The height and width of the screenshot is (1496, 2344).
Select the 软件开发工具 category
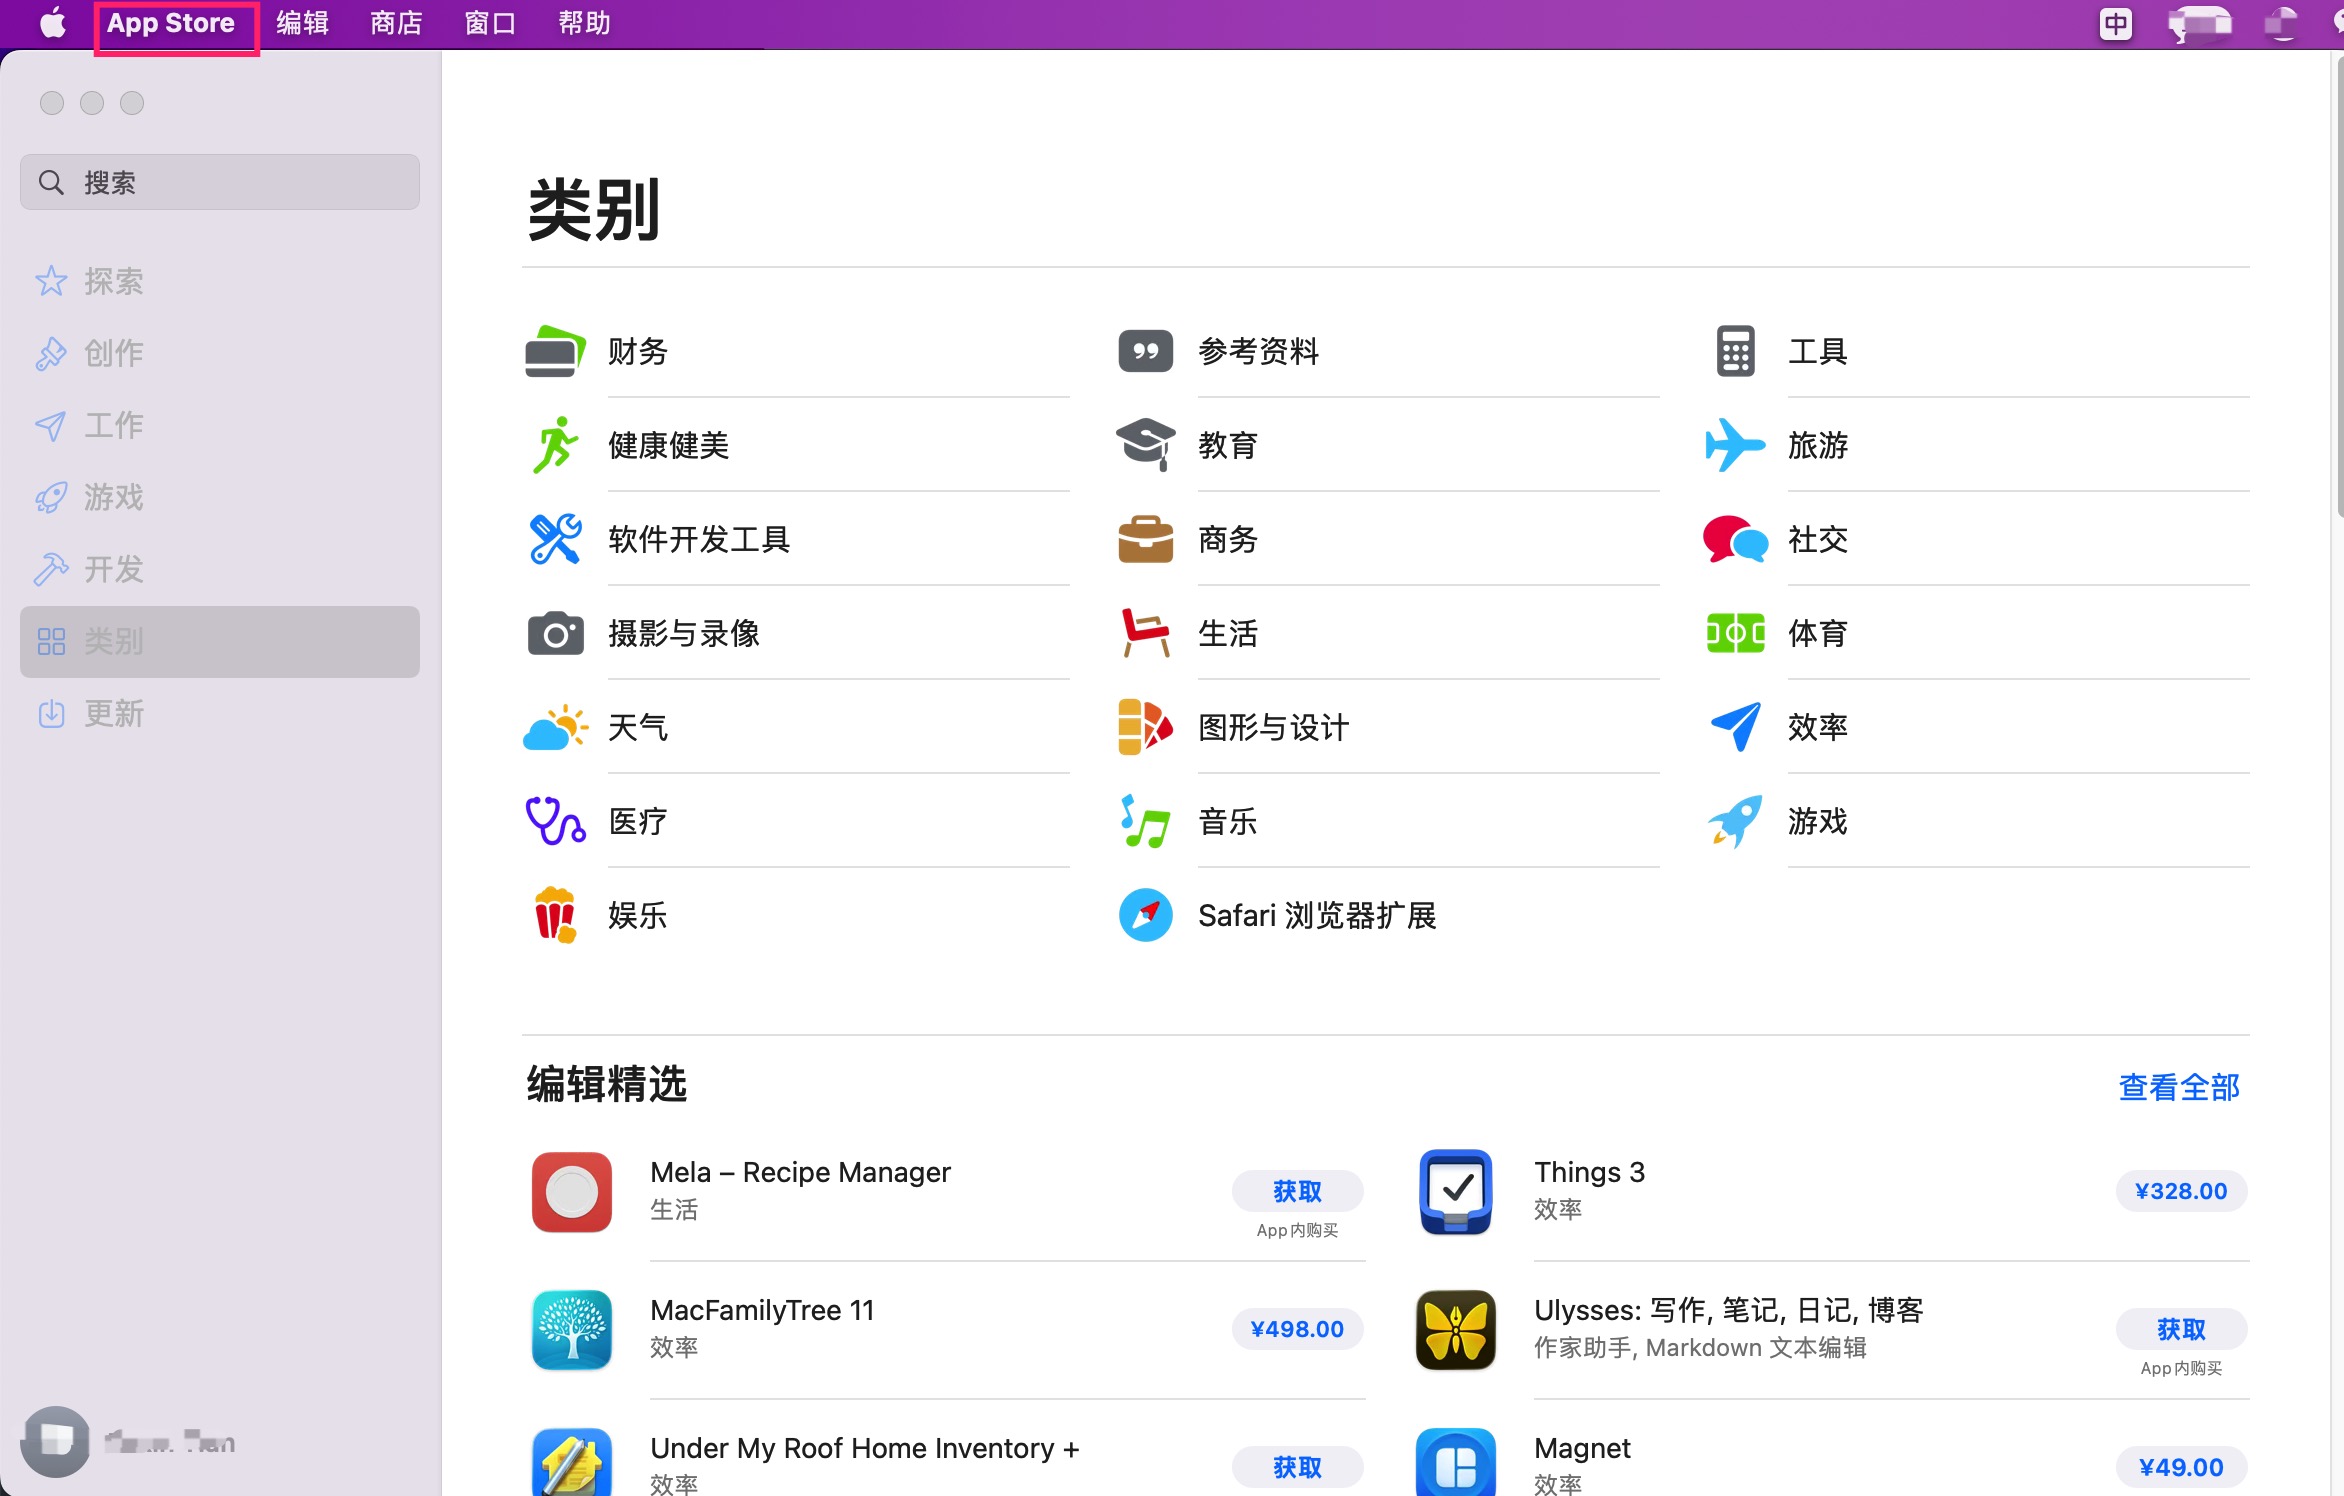coord(697,539)
